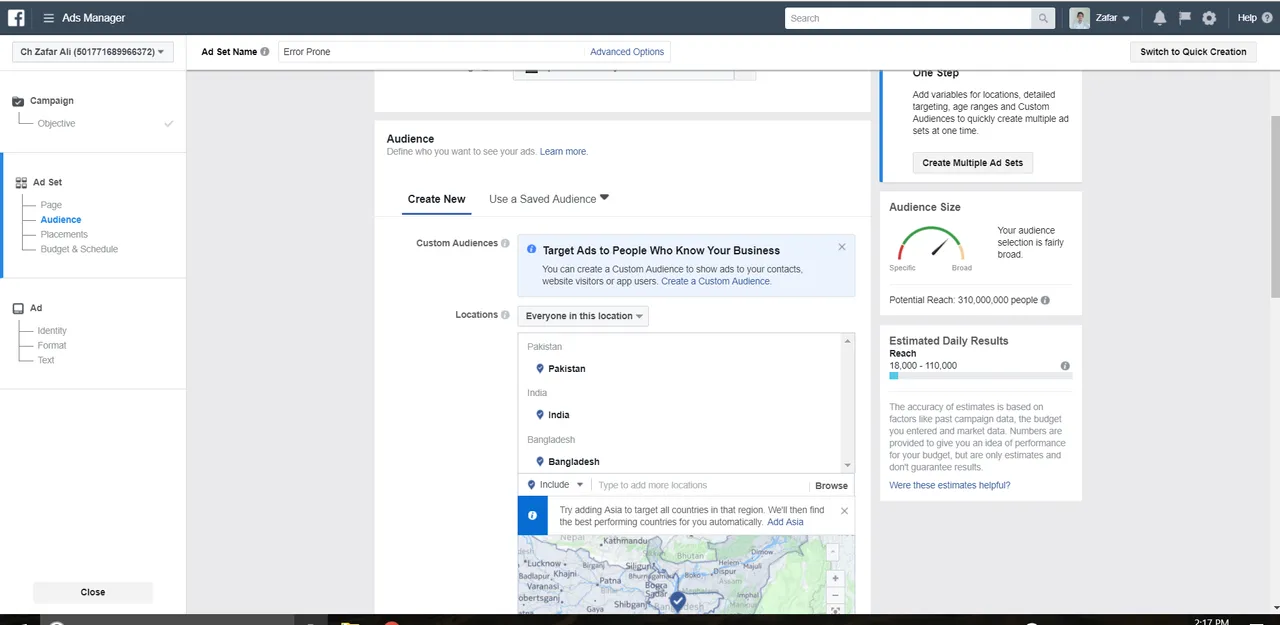Click Potential Reach info icon
The height and width of the screenshot is (625, 1280).
pos(1045,300)
